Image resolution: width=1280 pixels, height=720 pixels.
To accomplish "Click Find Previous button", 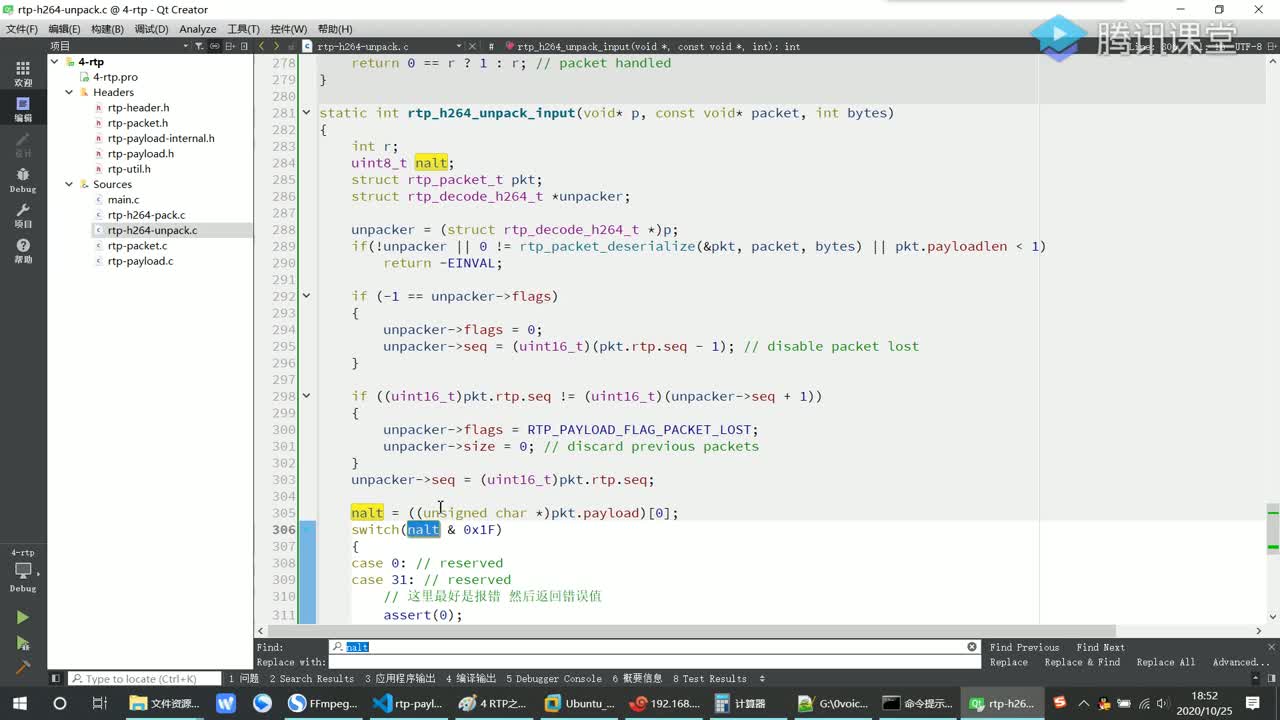I will click(1024, 647).
